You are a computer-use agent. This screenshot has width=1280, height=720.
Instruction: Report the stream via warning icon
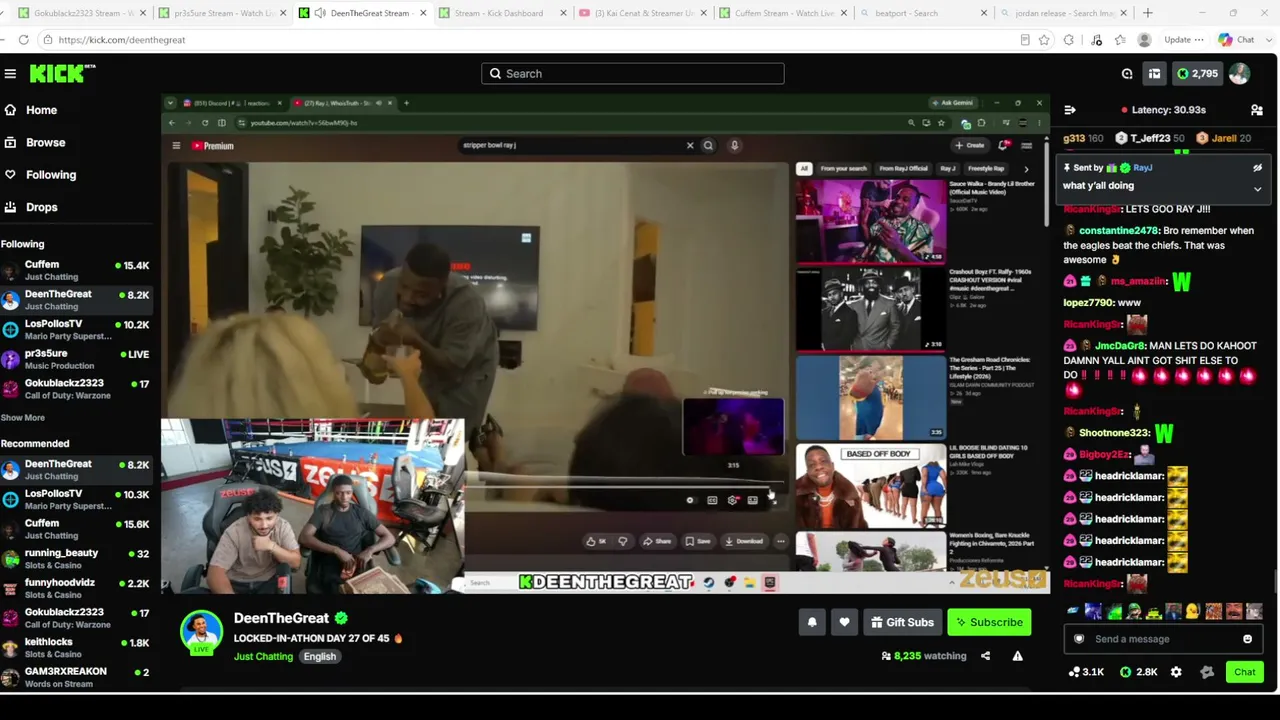point(1017,656)
